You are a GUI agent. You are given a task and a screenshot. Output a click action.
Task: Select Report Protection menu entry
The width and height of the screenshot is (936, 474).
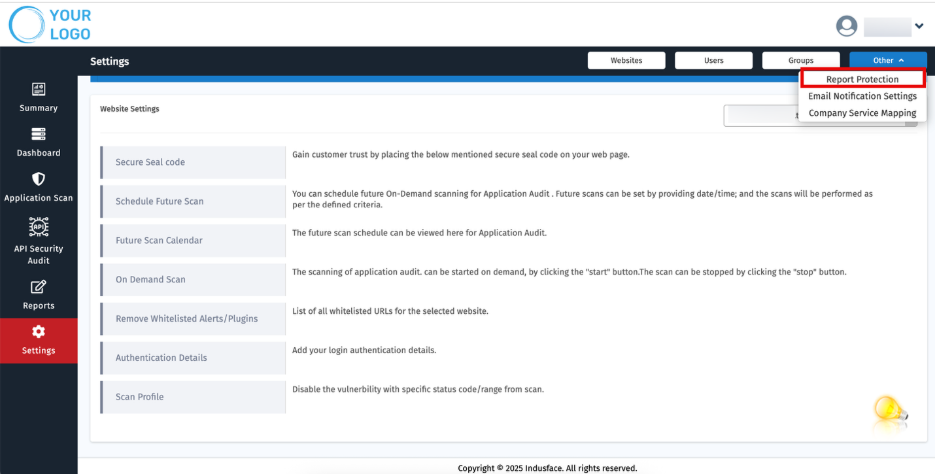point(862,79)
